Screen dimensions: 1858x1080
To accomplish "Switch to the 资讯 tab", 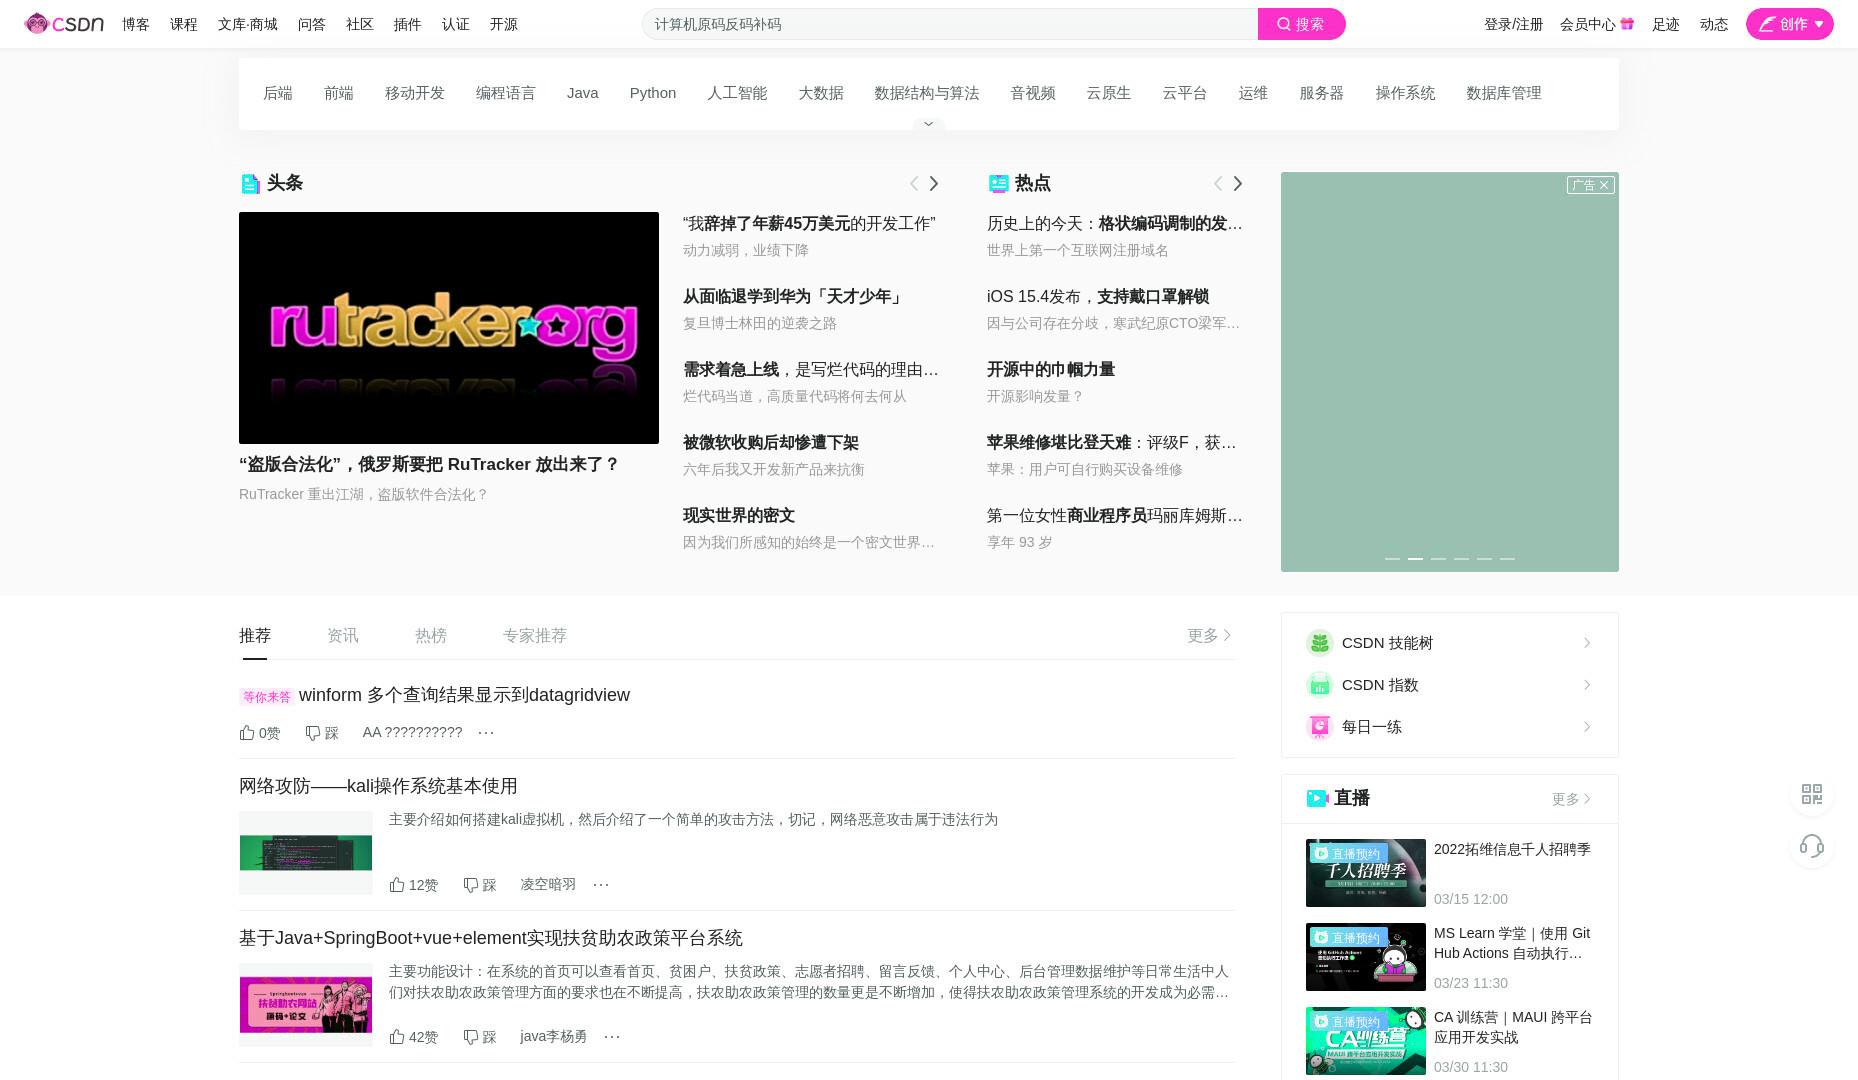I will pyautogui.click(x=343, y=636).
